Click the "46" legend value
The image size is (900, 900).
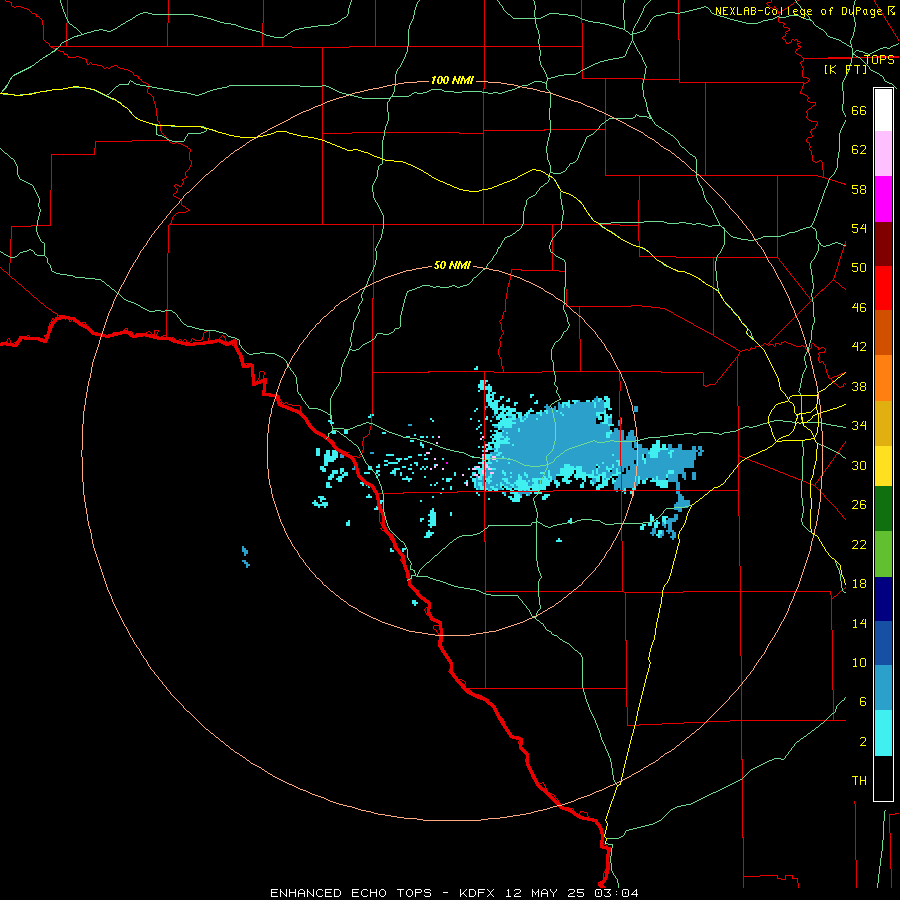point(859,308)
